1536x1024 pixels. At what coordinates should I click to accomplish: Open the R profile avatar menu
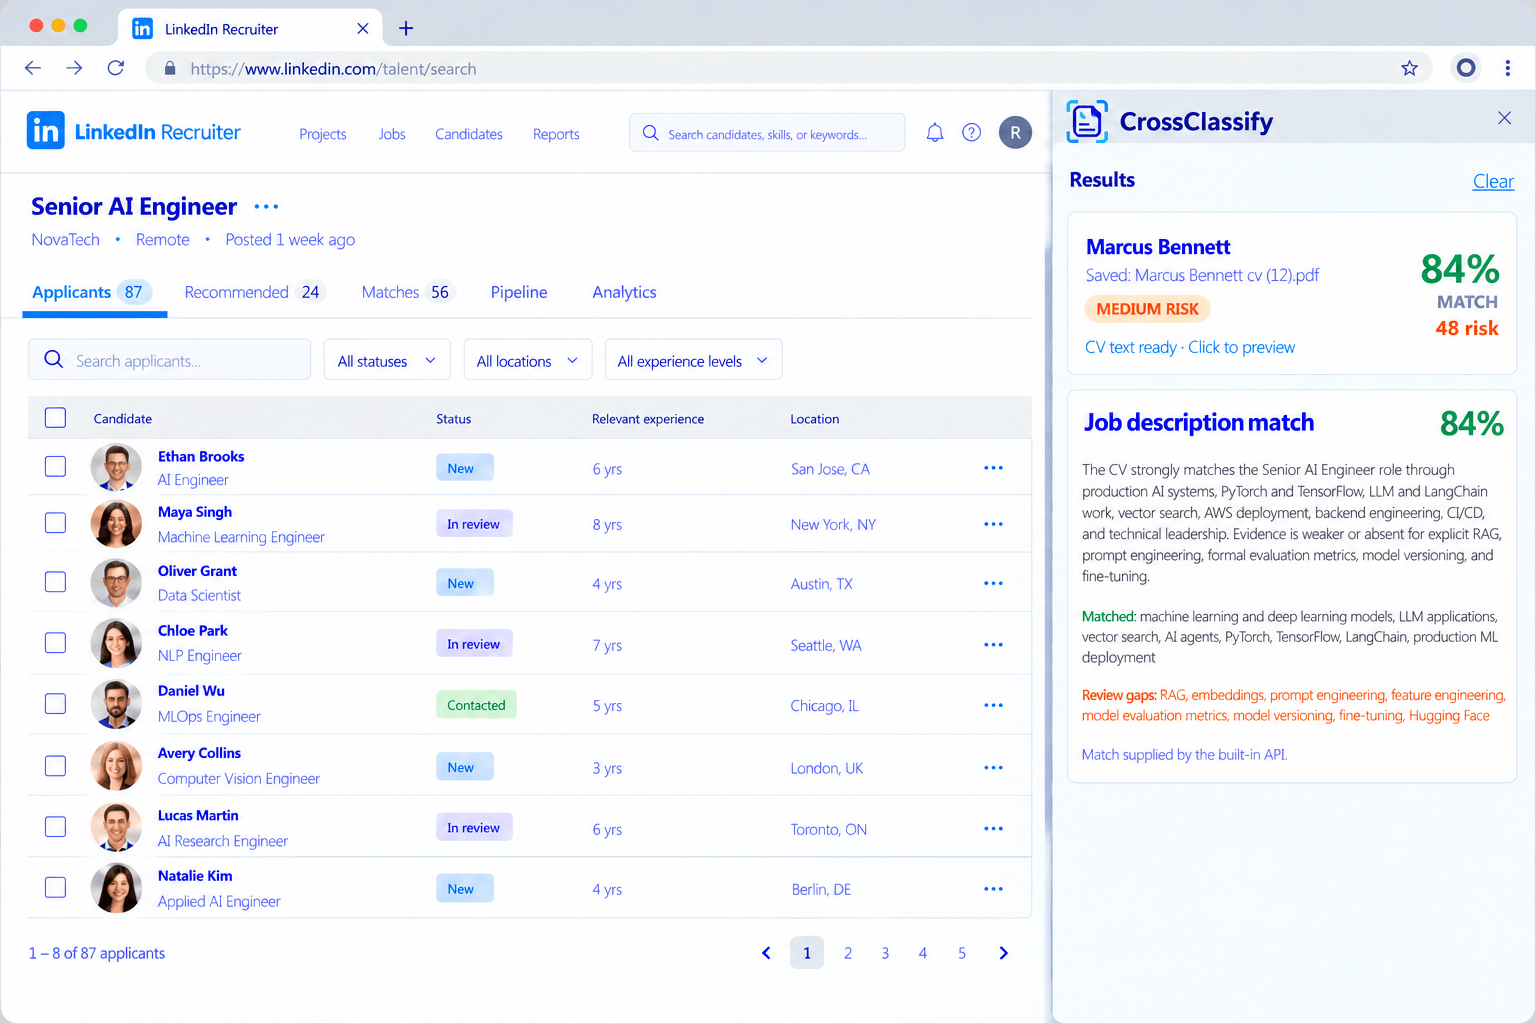pyautogui.click(x=1015, y=132)
